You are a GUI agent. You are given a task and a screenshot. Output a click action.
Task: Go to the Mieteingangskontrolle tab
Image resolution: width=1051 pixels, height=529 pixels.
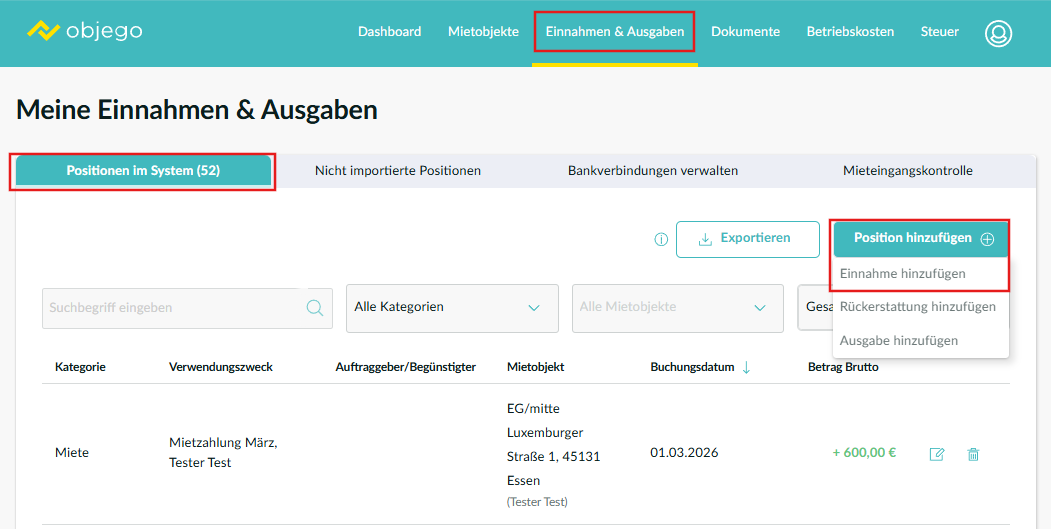coord(907,171)
